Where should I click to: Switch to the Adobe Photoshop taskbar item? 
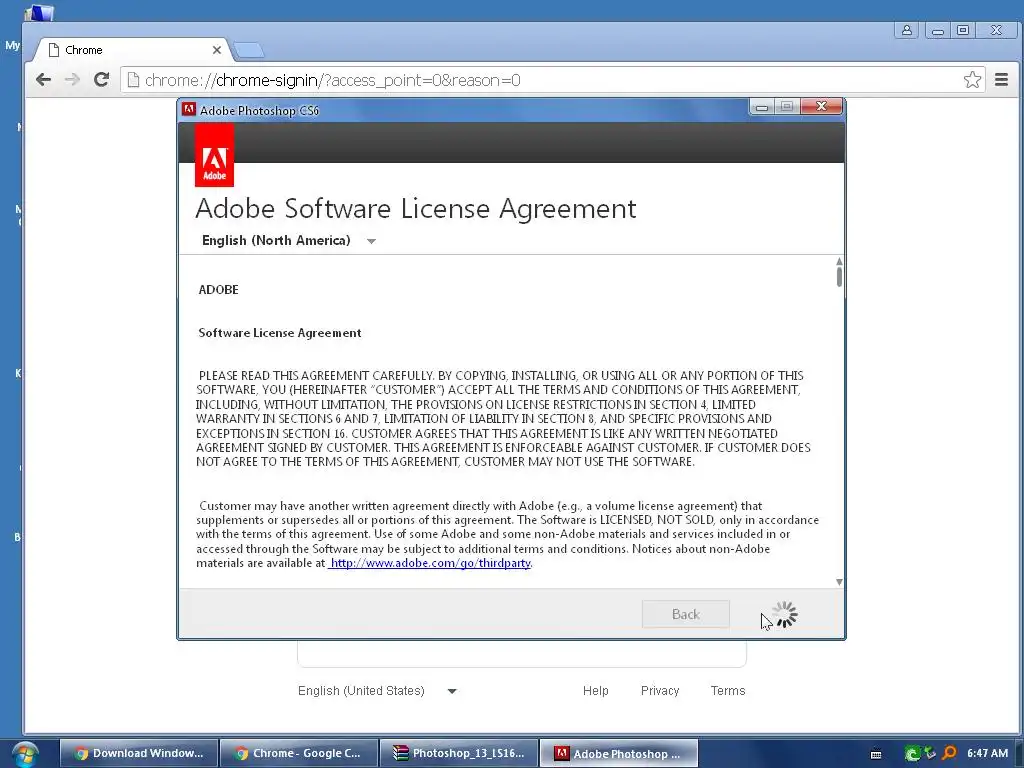click(x=618, y=753)
